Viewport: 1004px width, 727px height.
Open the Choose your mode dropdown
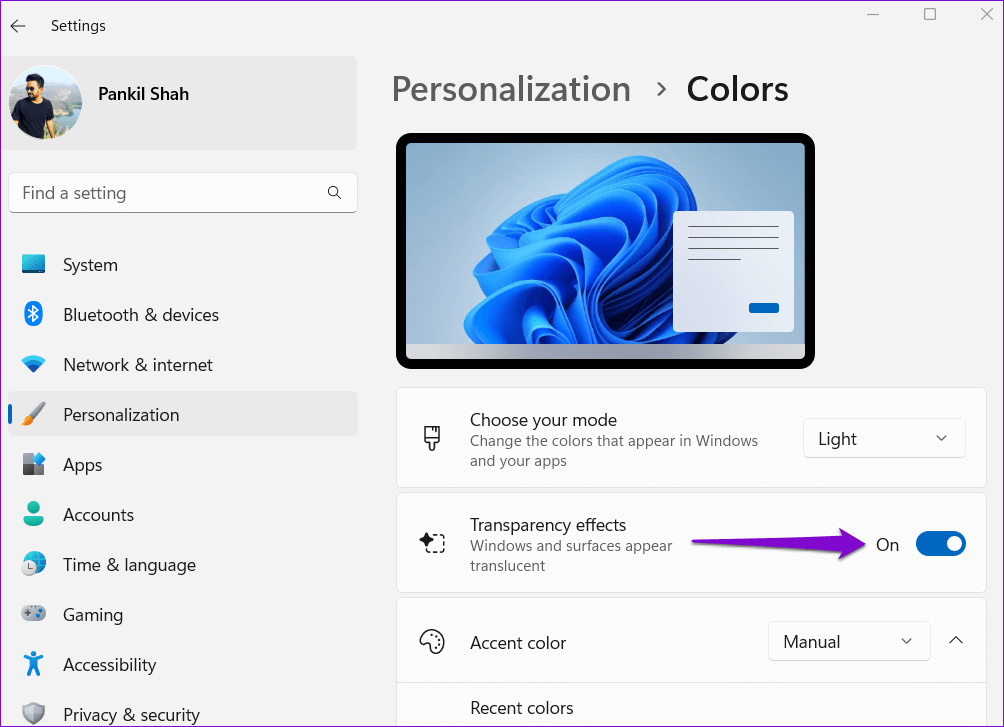(884, 439)
